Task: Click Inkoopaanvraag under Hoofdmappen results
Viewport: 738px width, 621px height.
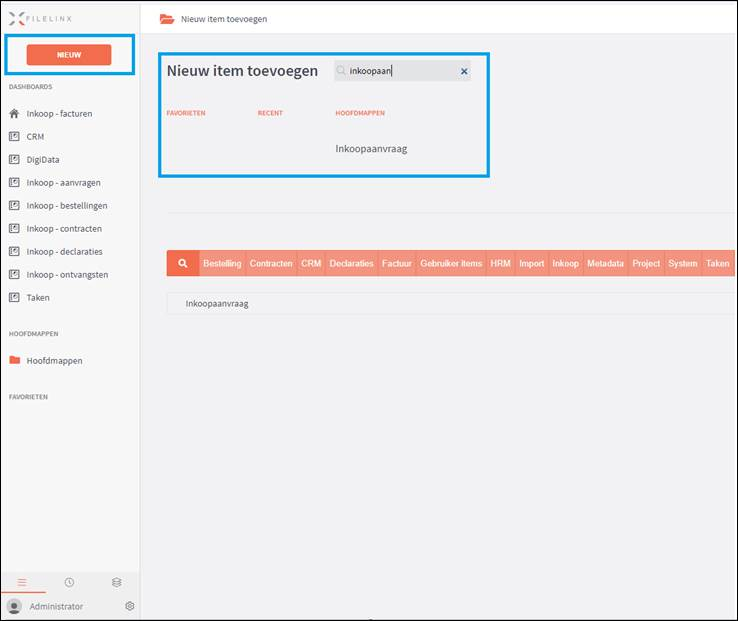Action: pos(371,149)
